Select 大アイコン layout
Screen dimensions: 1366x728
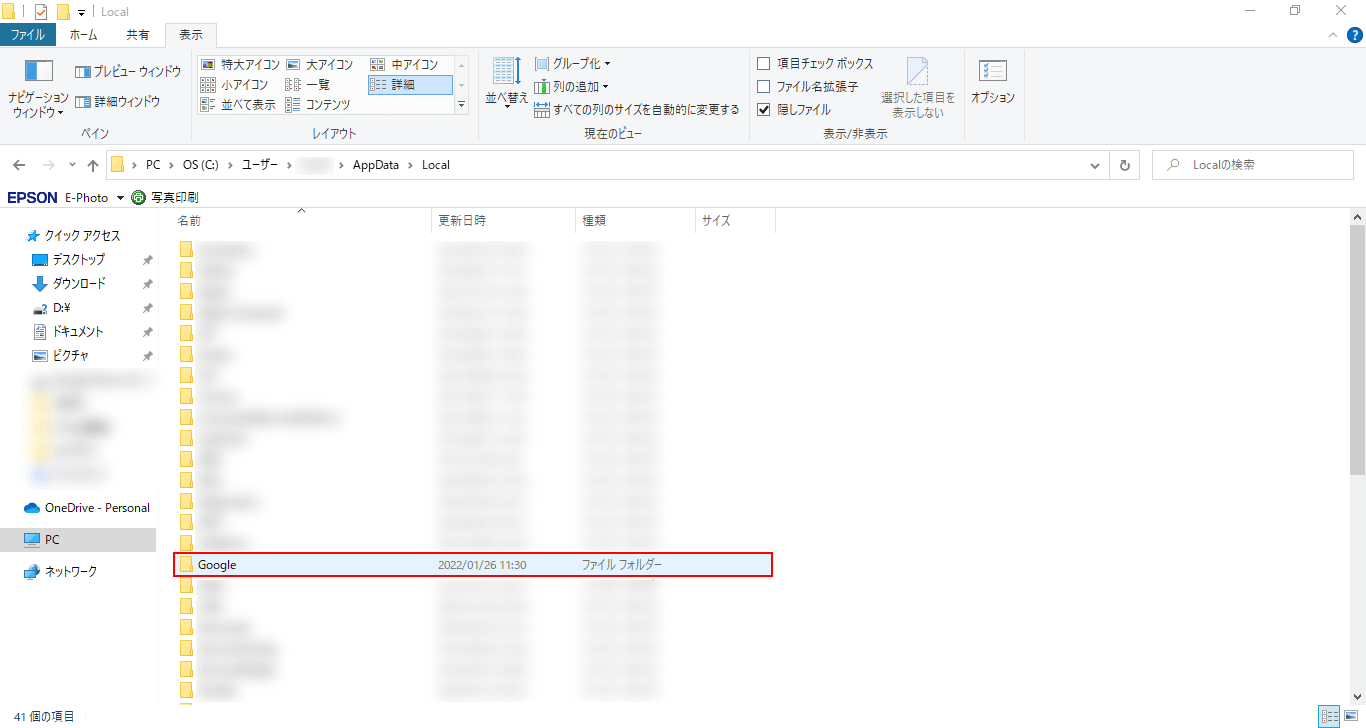point(320,65)
